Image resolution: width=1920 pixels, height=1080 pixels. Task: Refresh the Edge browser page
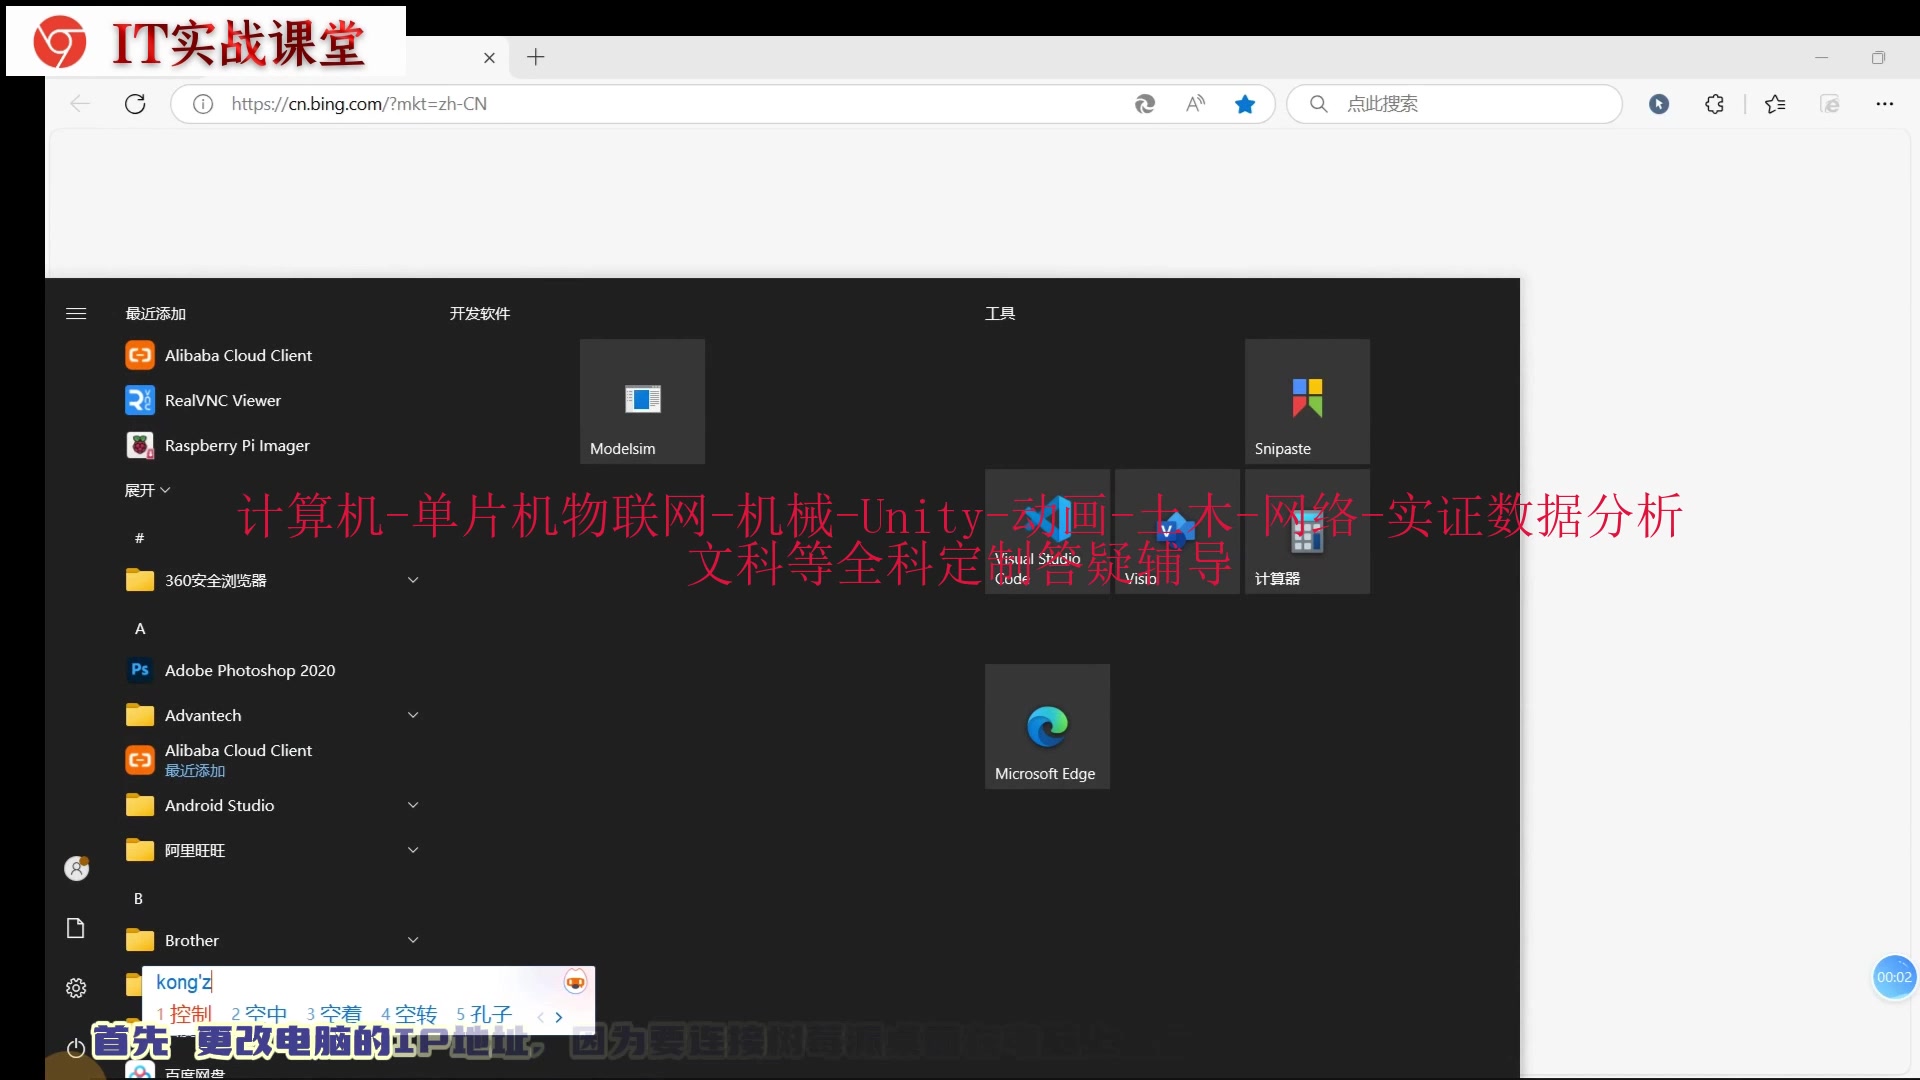pos(135,104)
